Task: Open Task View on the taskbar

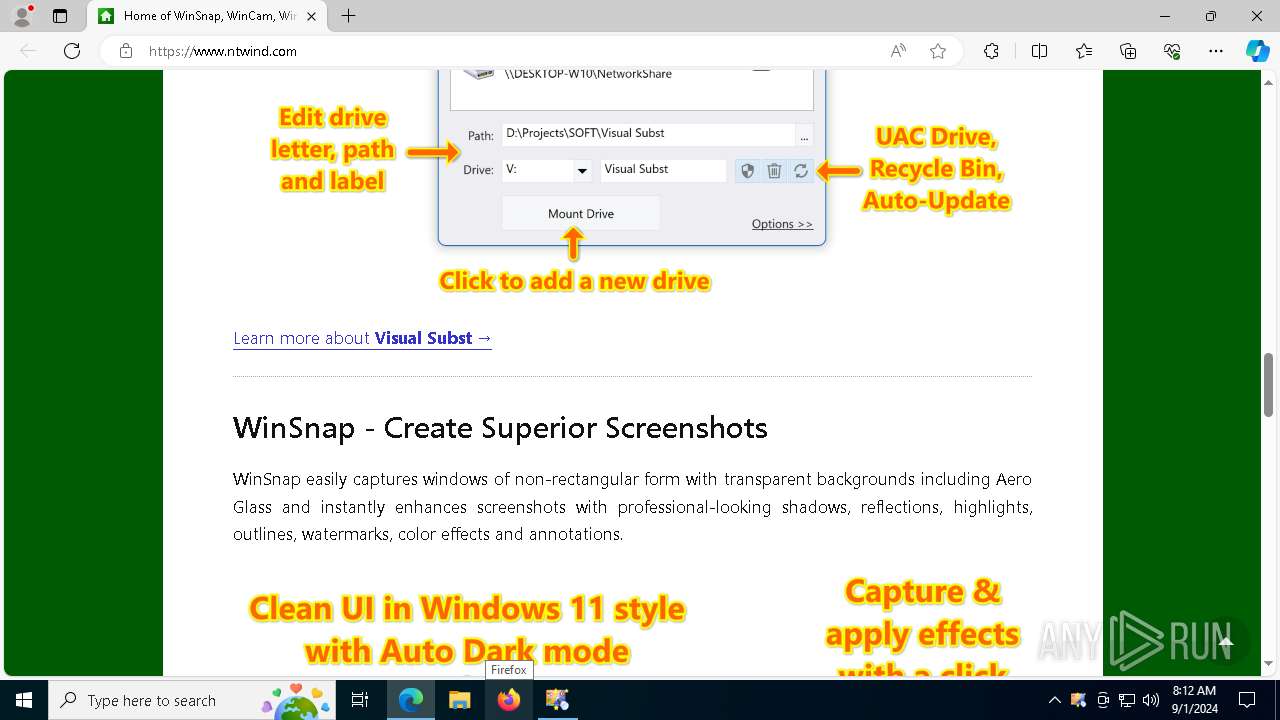Action: coord(360,700)
